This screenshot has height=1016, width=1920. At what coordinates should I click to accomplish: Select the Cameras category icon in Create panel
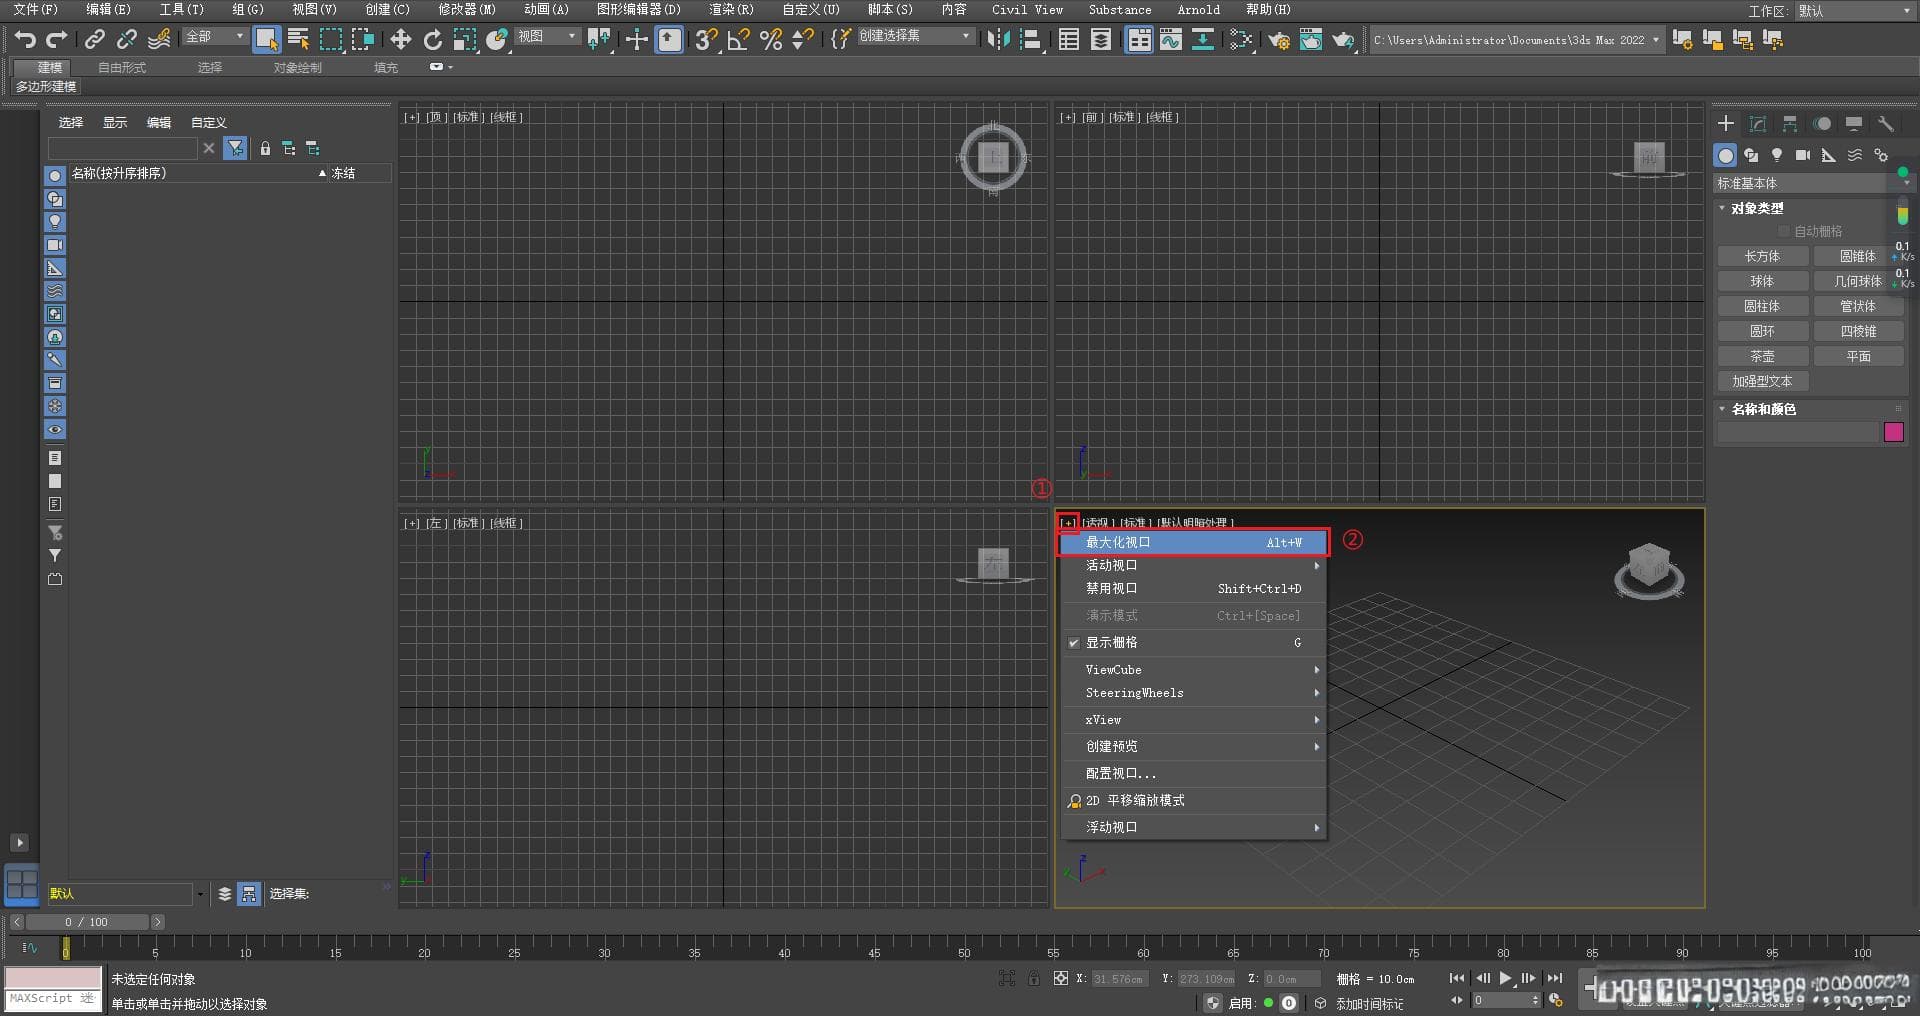click(x=1803, y=155)
